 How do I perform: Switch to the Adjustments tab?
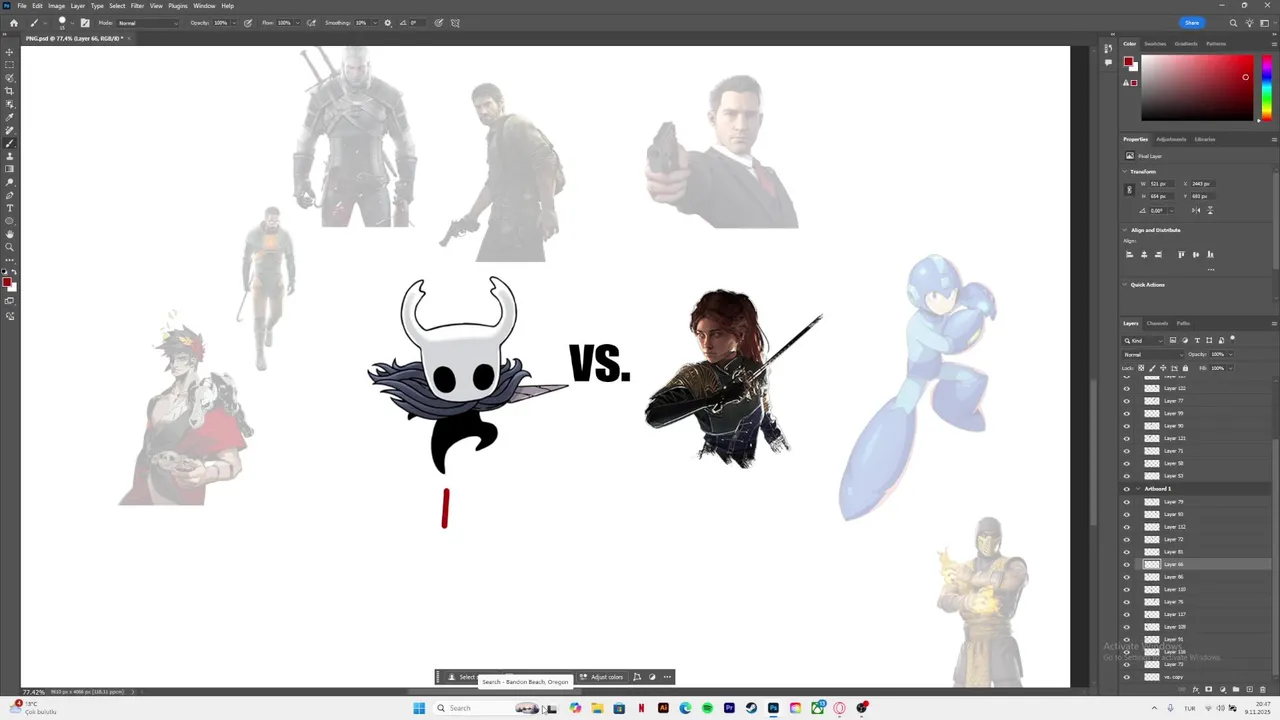(1171, 139)
